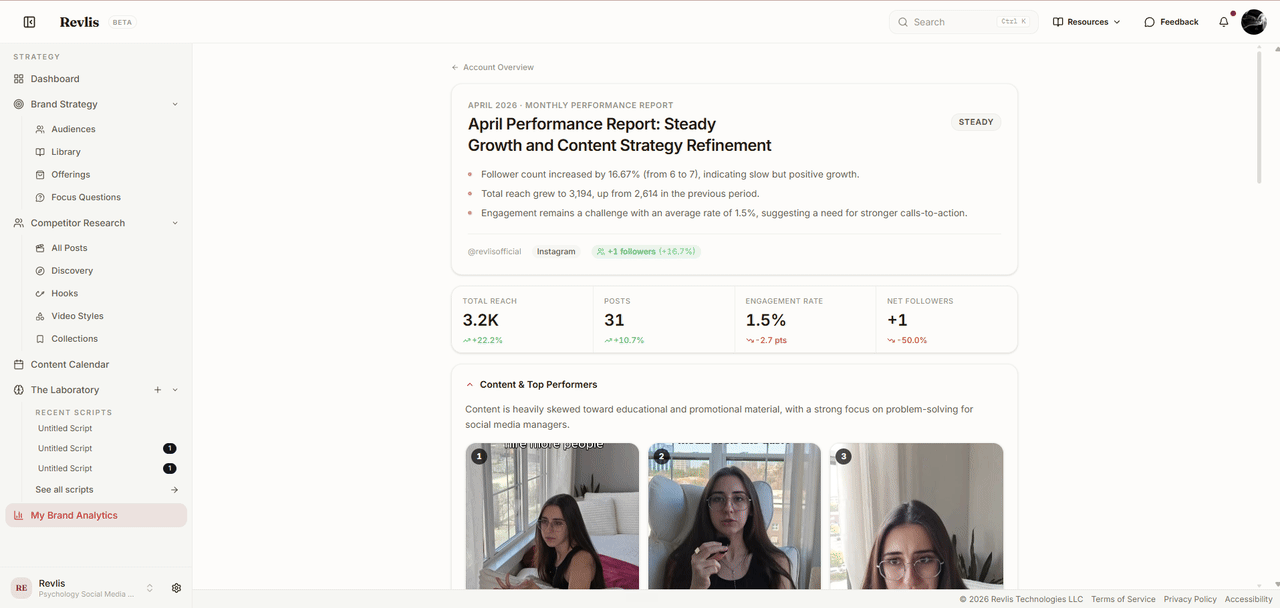The width and height of the screenshot is (1280, 608).
Task: Click See all scripts link
Action: tap(64, 490)
